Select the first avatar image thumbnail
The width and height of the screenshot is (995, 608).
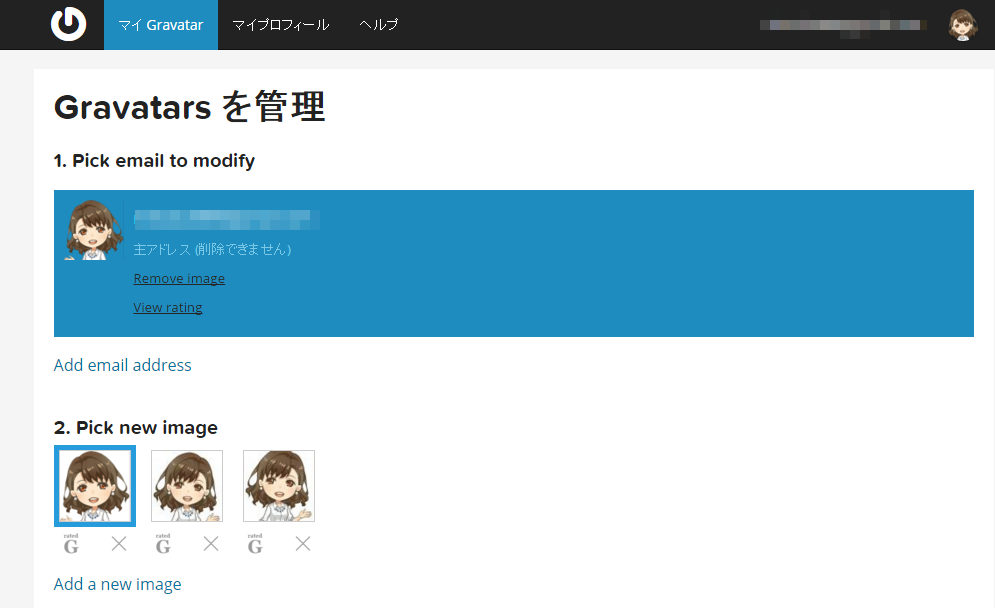pos(94,486)
